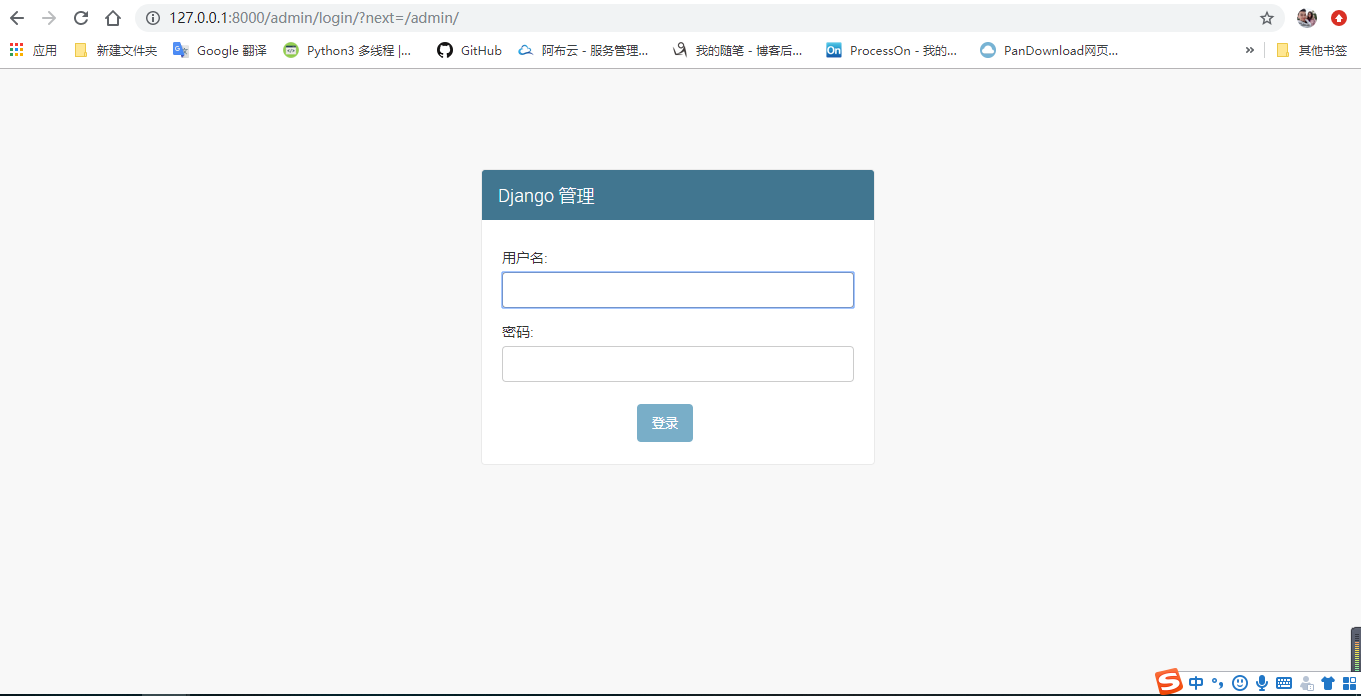Open the GitHub bookmark
Screen dimensions: 1361x696
(470, 50)
